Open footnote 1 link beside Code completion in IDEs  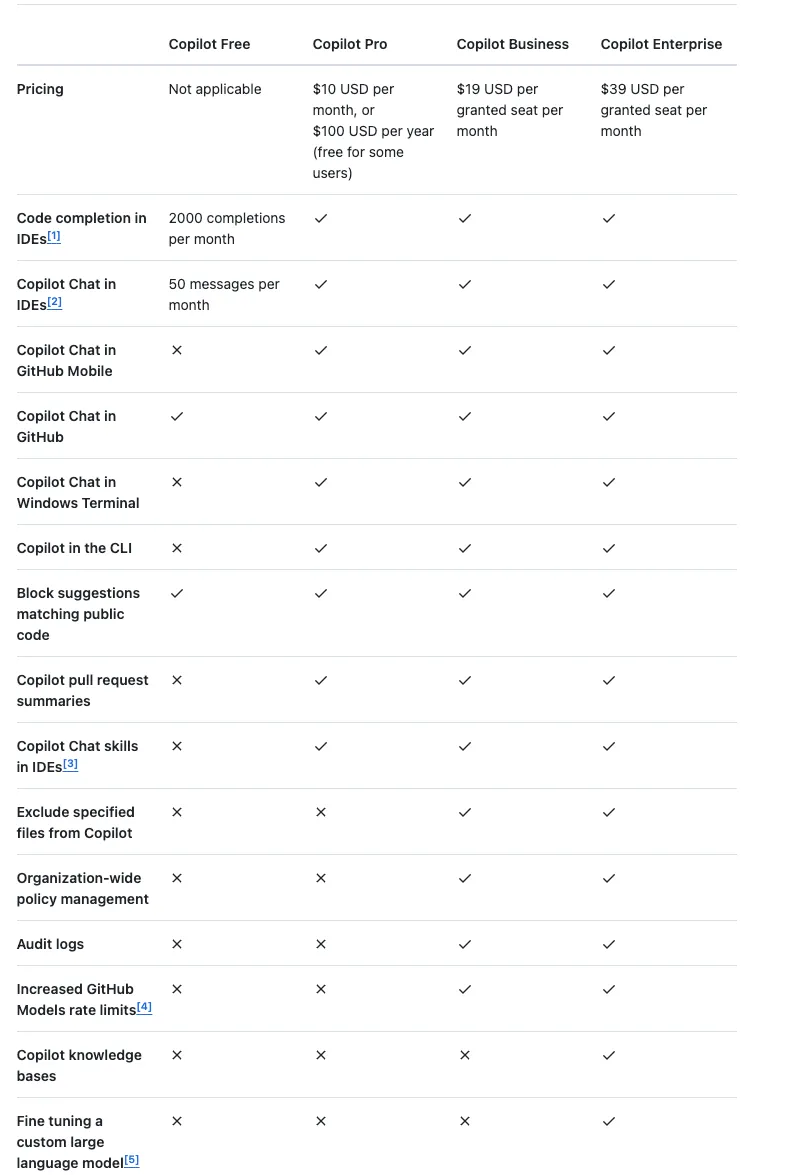(54, 237)
